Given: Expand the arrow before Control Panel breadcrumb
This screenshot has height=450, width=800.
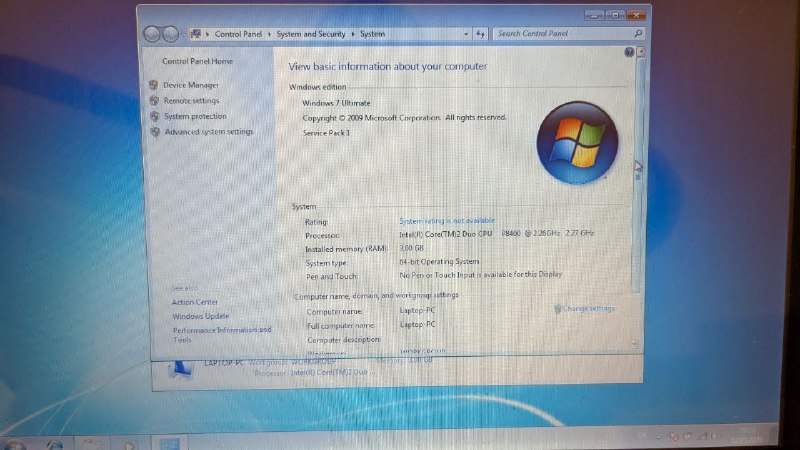Looking at the screenshot, I should point(208,34).
